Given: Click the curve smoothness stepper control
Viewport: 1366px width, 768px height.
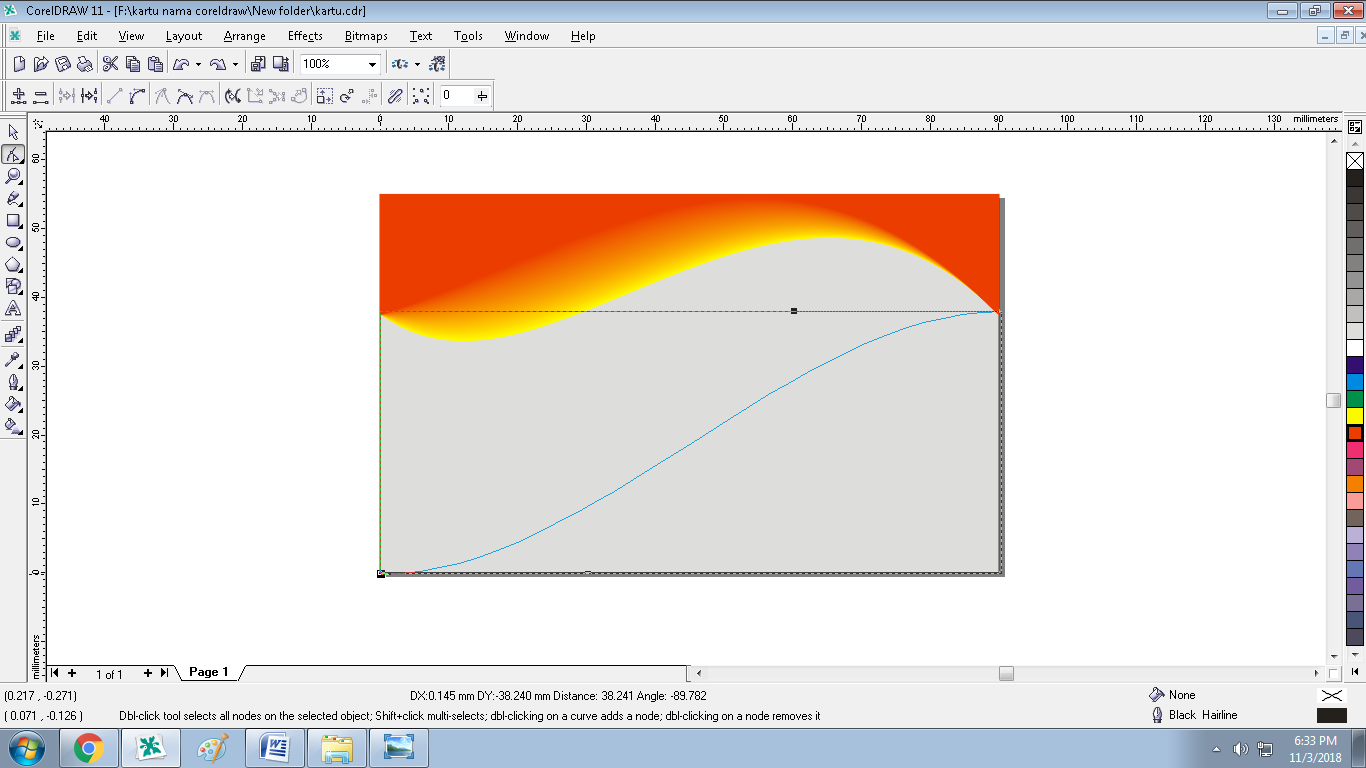Looking at the screenshot, I should (x=483, y=96).
